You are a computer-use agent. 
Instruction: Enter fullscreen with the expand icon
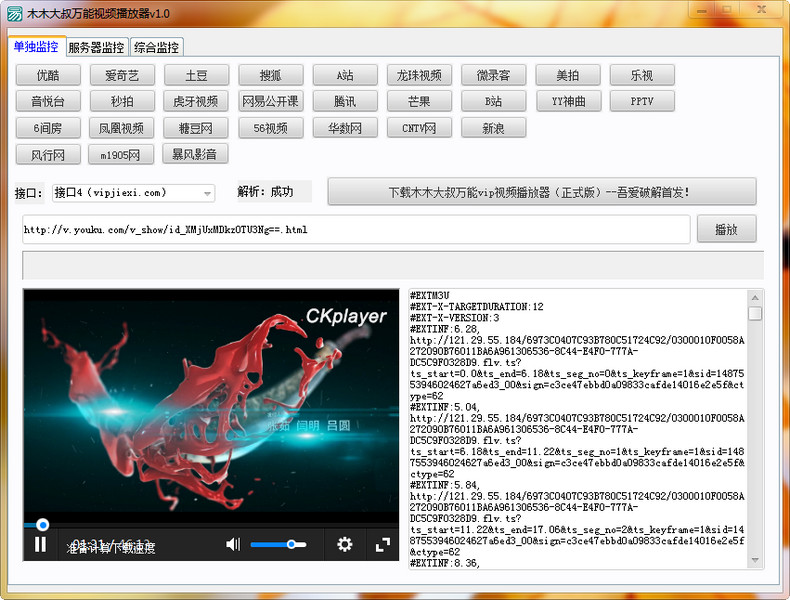tap(383, 544)
